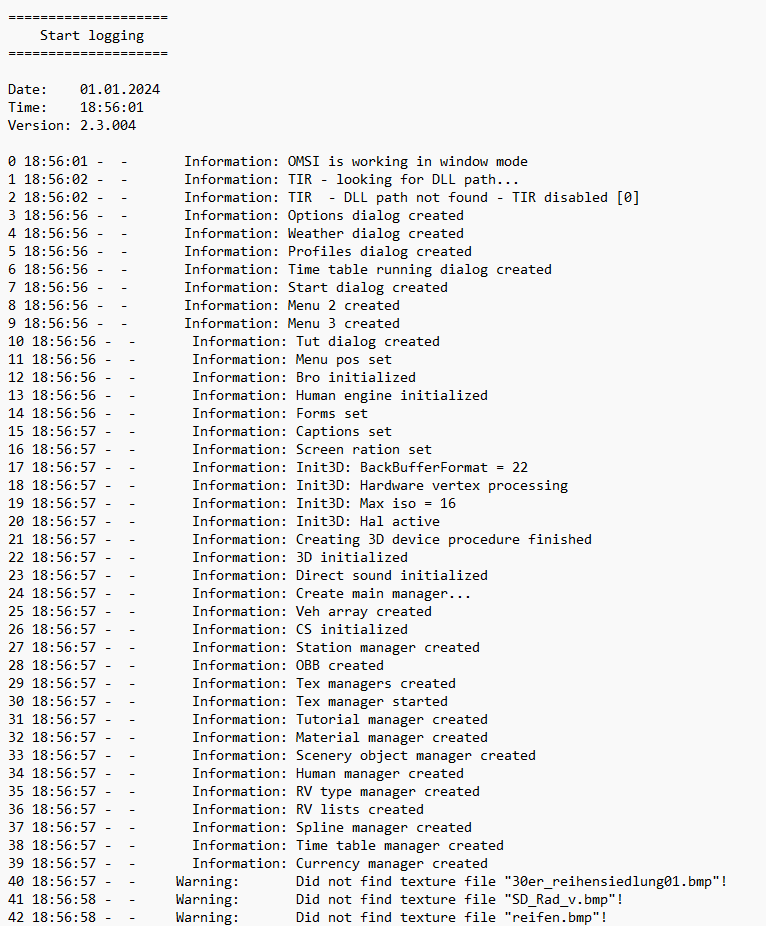Click the "Weather dialog created" line
Viewport: 766px width, 926px height.
point(375,233)
